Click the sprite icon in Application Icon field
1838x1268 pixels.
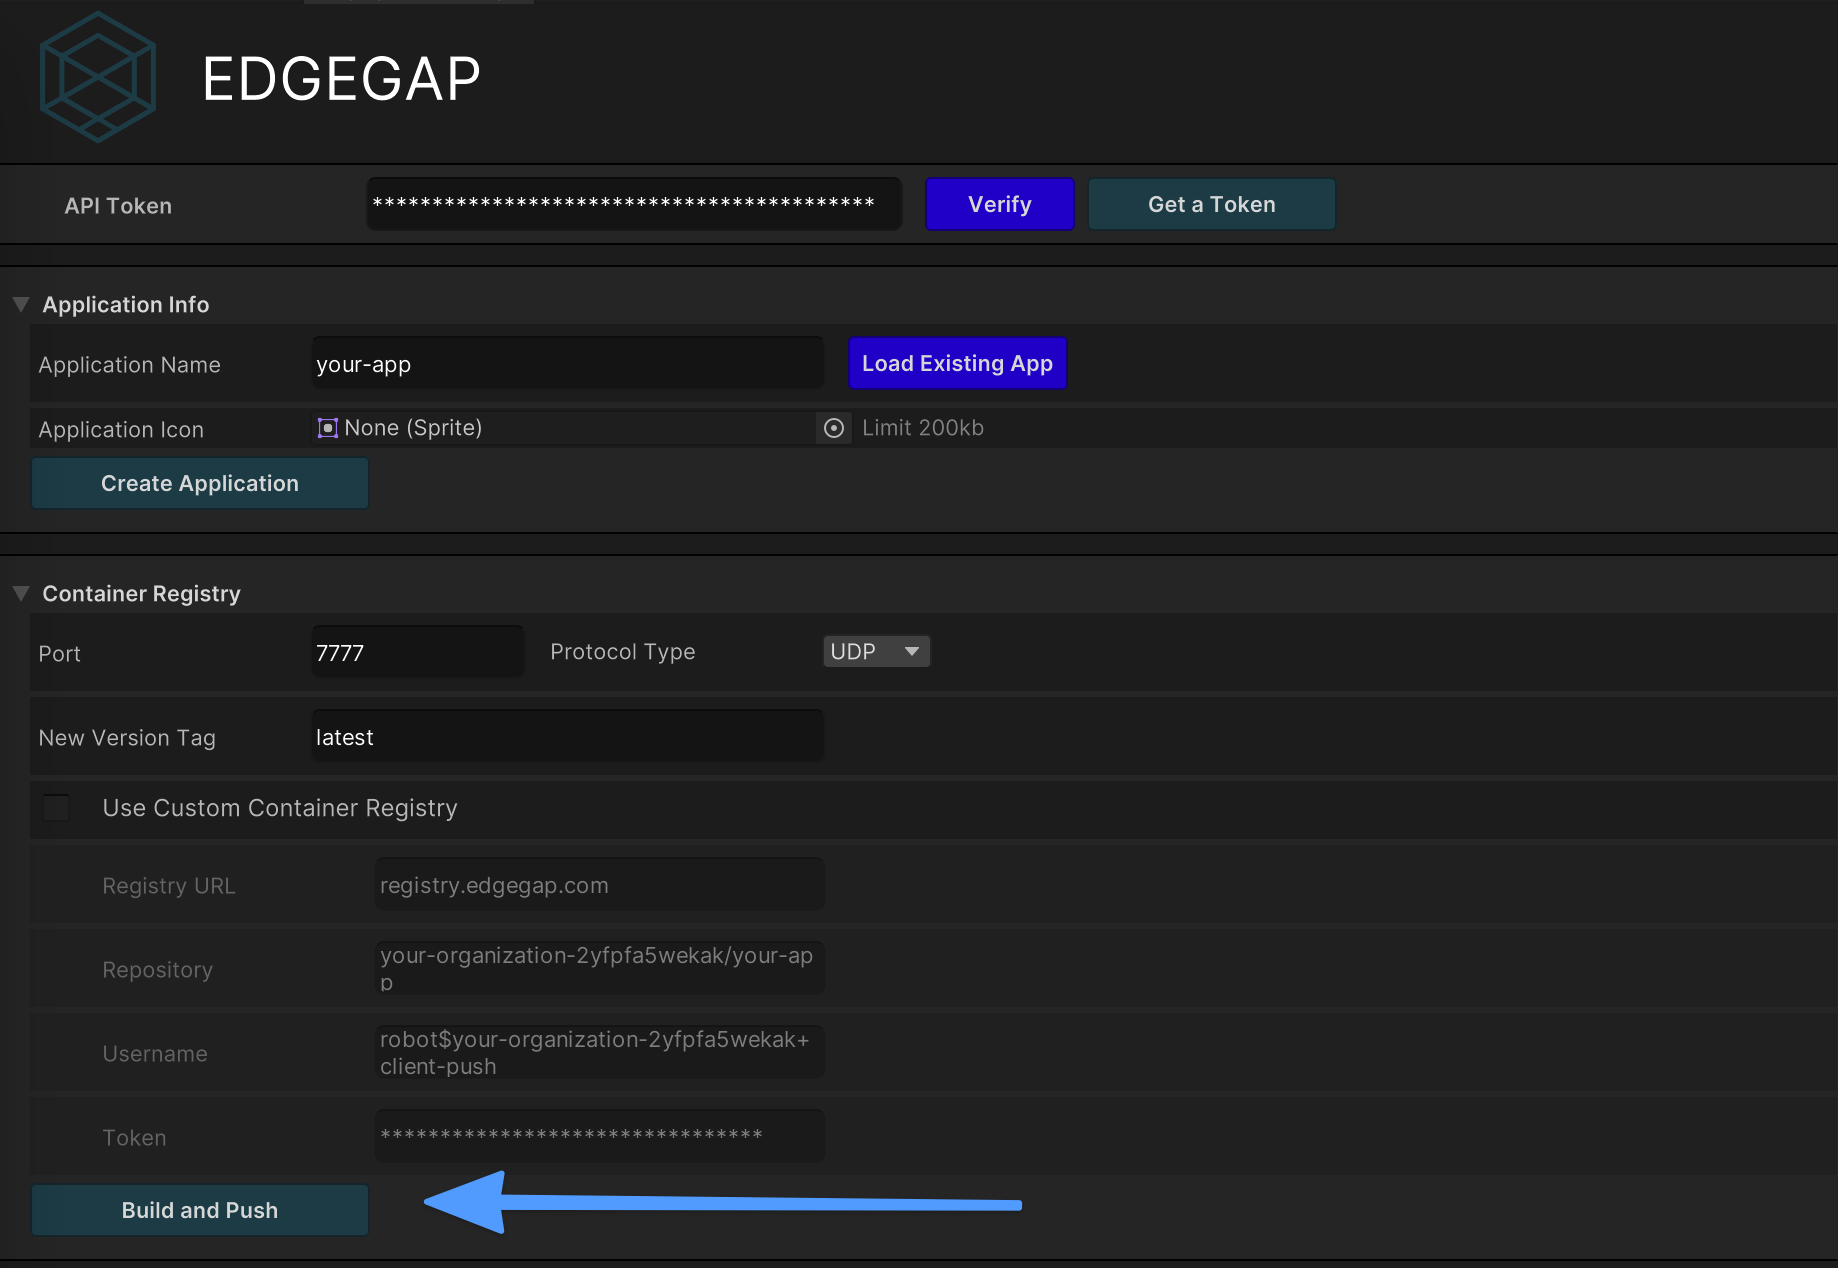(327, 428)
